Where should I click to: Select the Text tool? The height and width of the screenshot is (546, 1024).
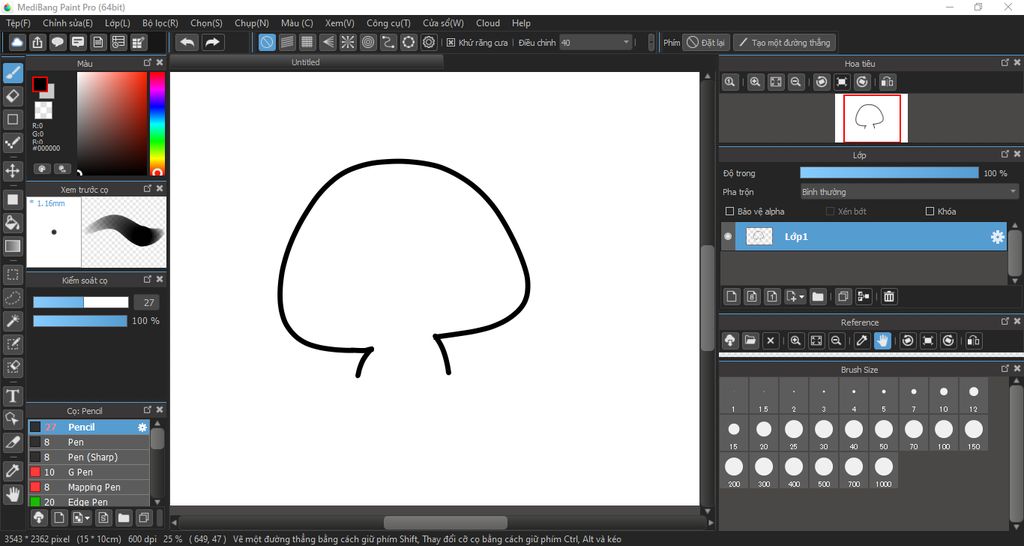click(x=12, y=396)
